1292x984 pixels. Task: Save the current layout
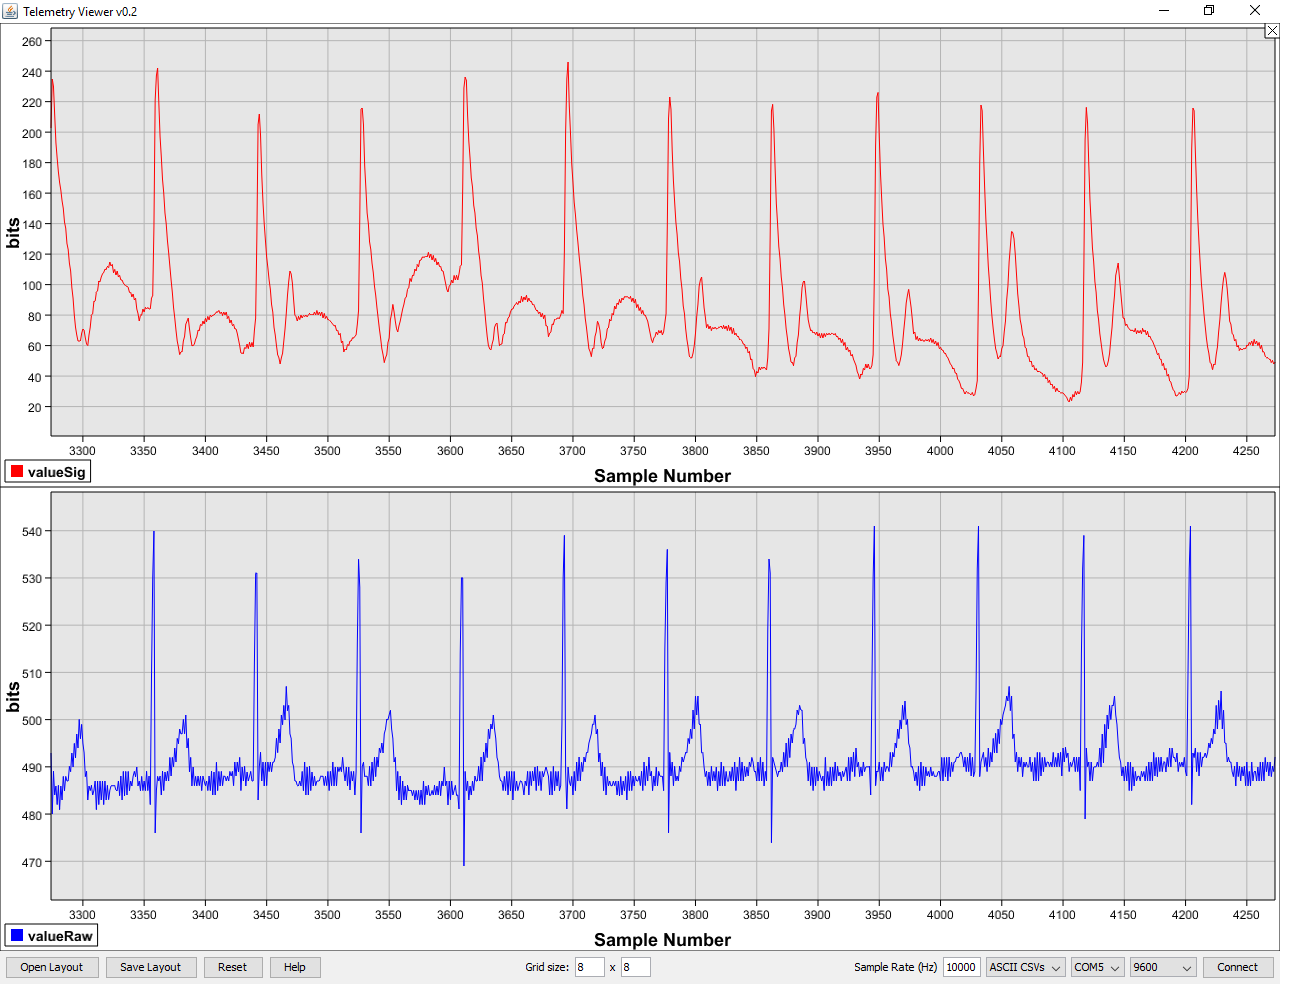(151, 967)
